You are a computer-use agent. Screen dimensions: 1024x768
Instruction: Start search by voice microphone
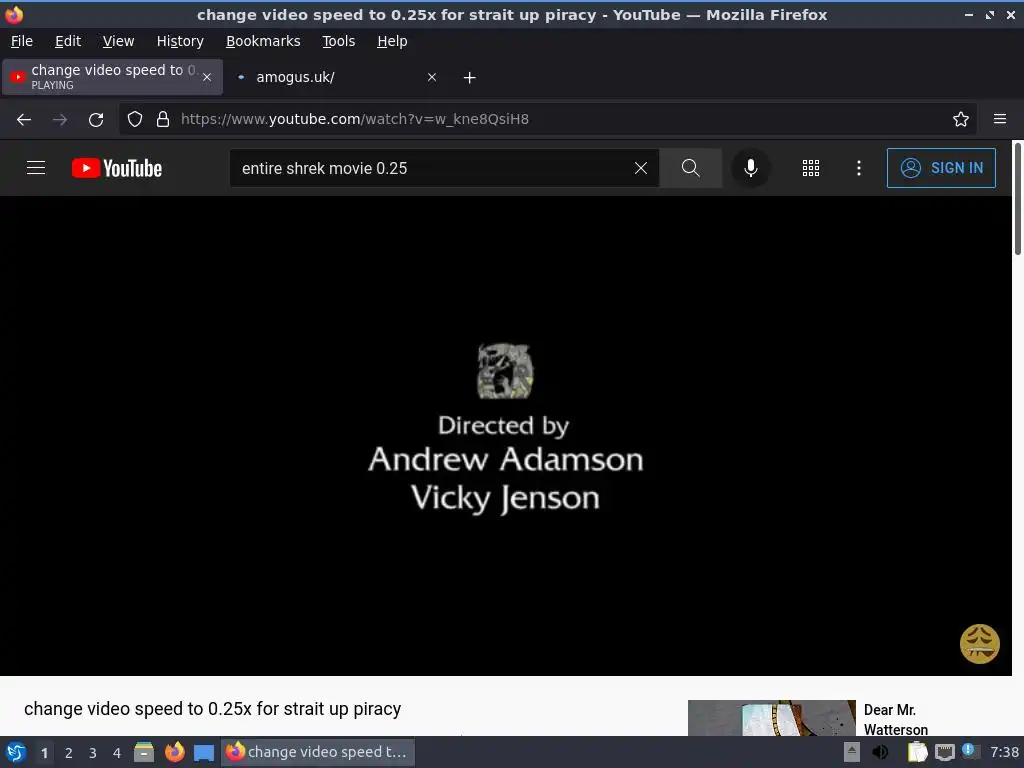tap(750, 168)
